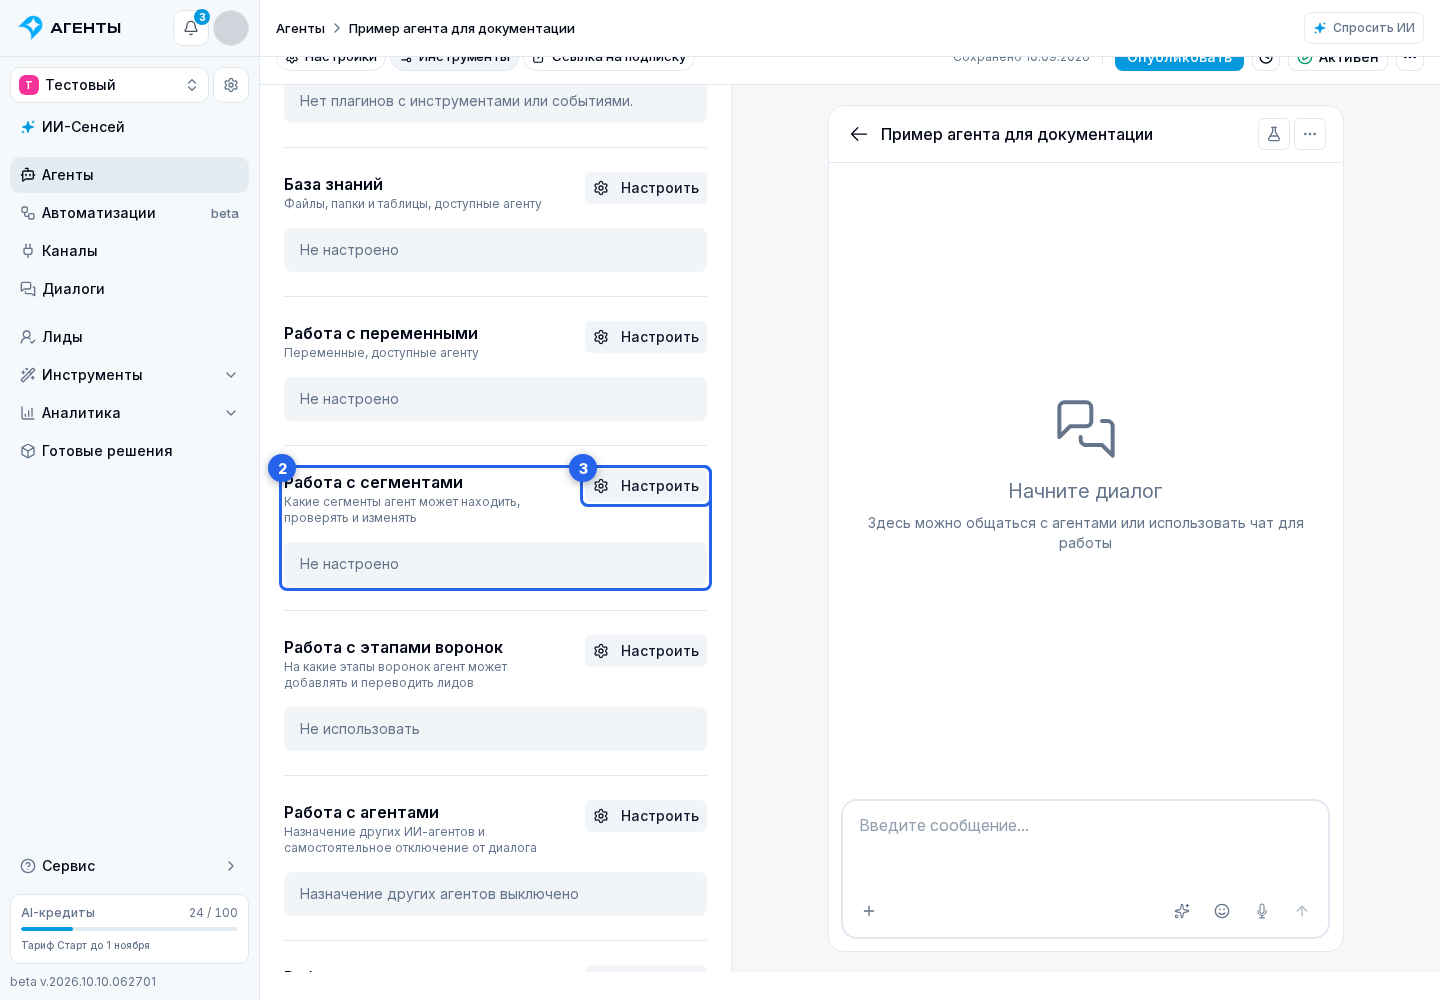Click the АГЕНТЫ logo

[70, 28]
